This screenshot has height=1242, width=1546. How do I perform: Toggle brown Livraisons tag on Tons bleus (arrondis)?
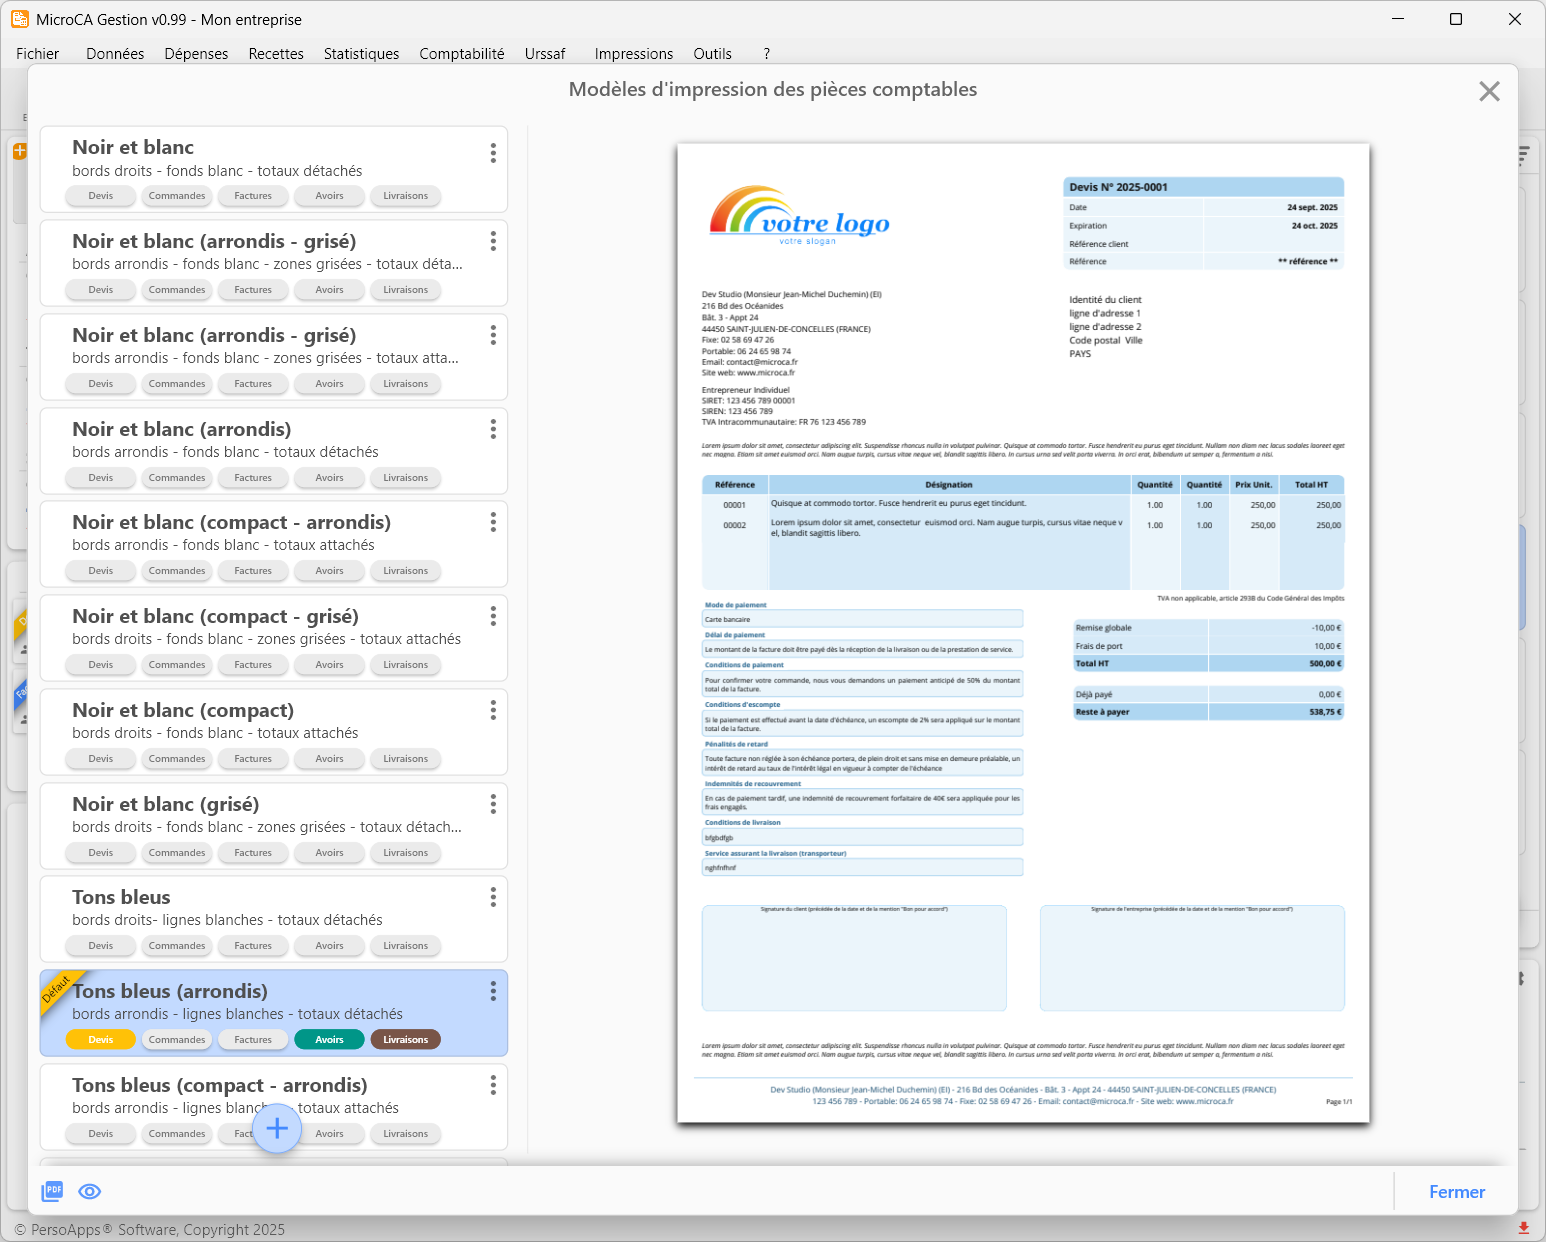(x=405, y=1040)
